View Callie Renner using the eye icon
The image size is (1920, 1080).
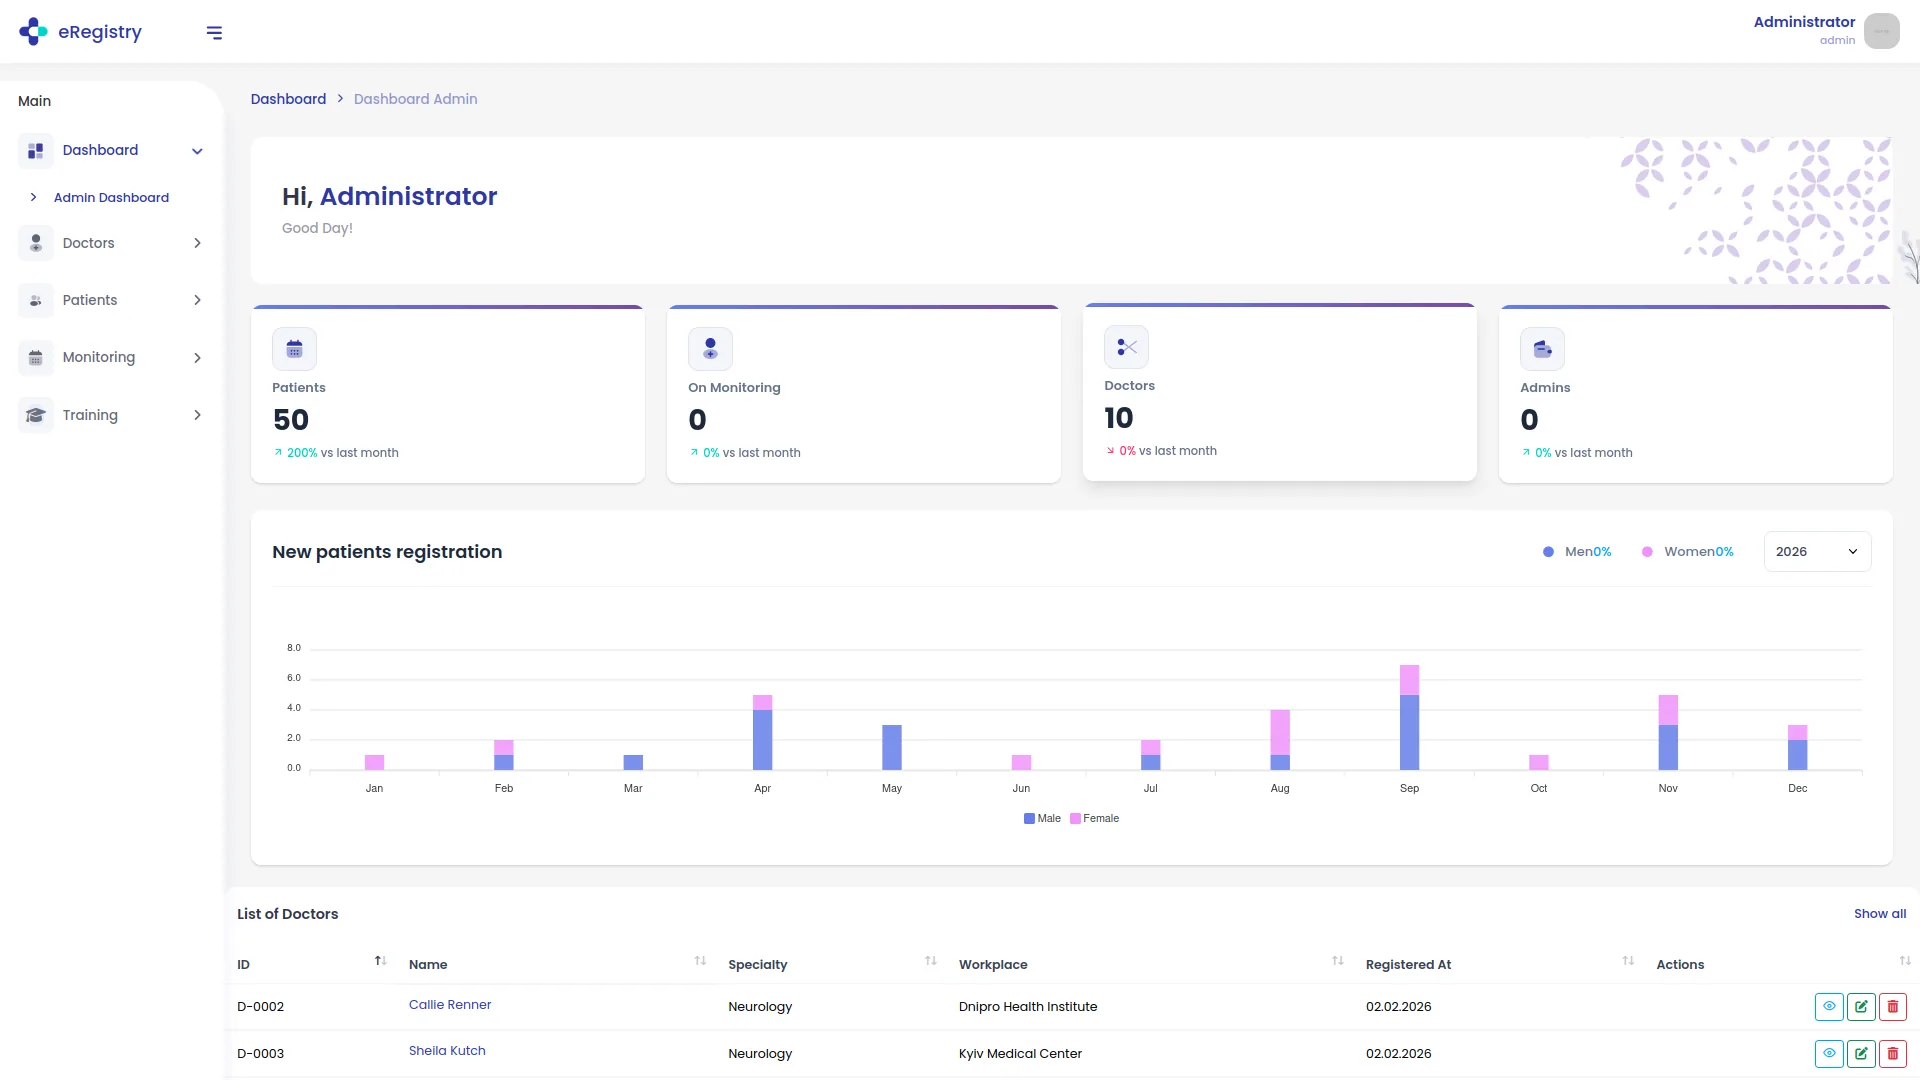(1829, 1006)
